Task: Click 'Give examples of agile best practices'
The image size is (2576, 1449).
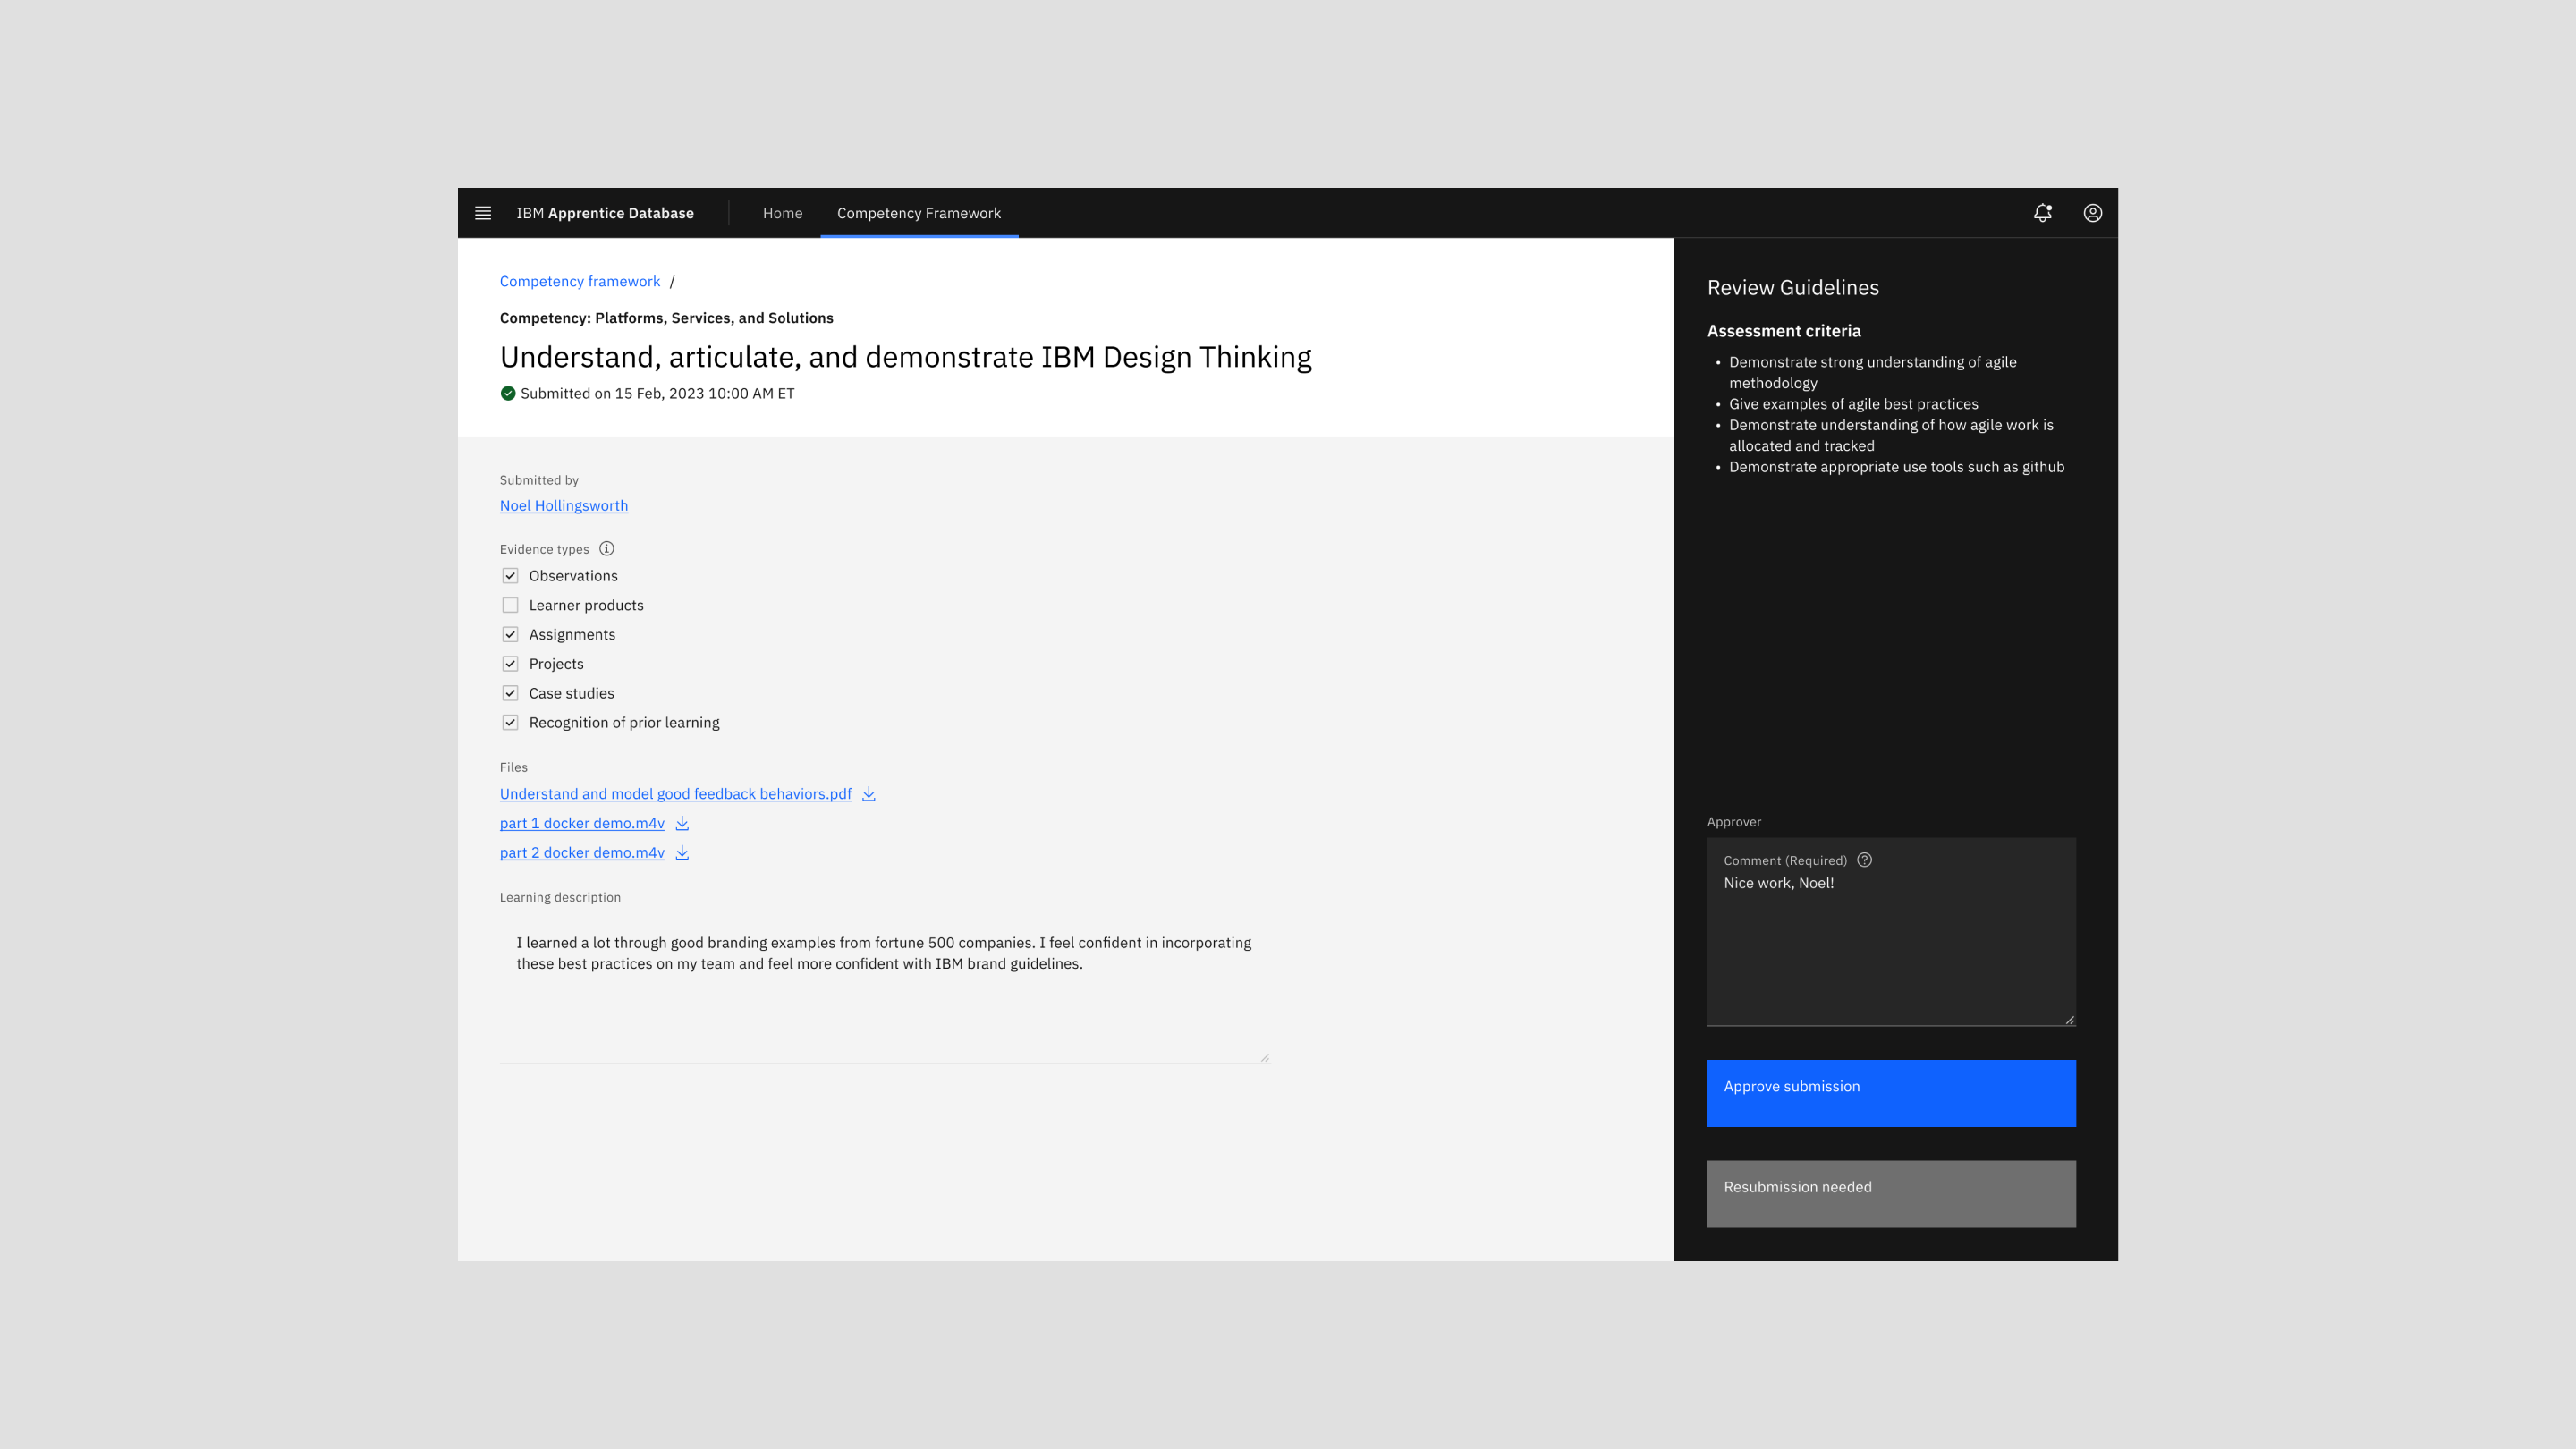Action: (x=1854, y=404)
